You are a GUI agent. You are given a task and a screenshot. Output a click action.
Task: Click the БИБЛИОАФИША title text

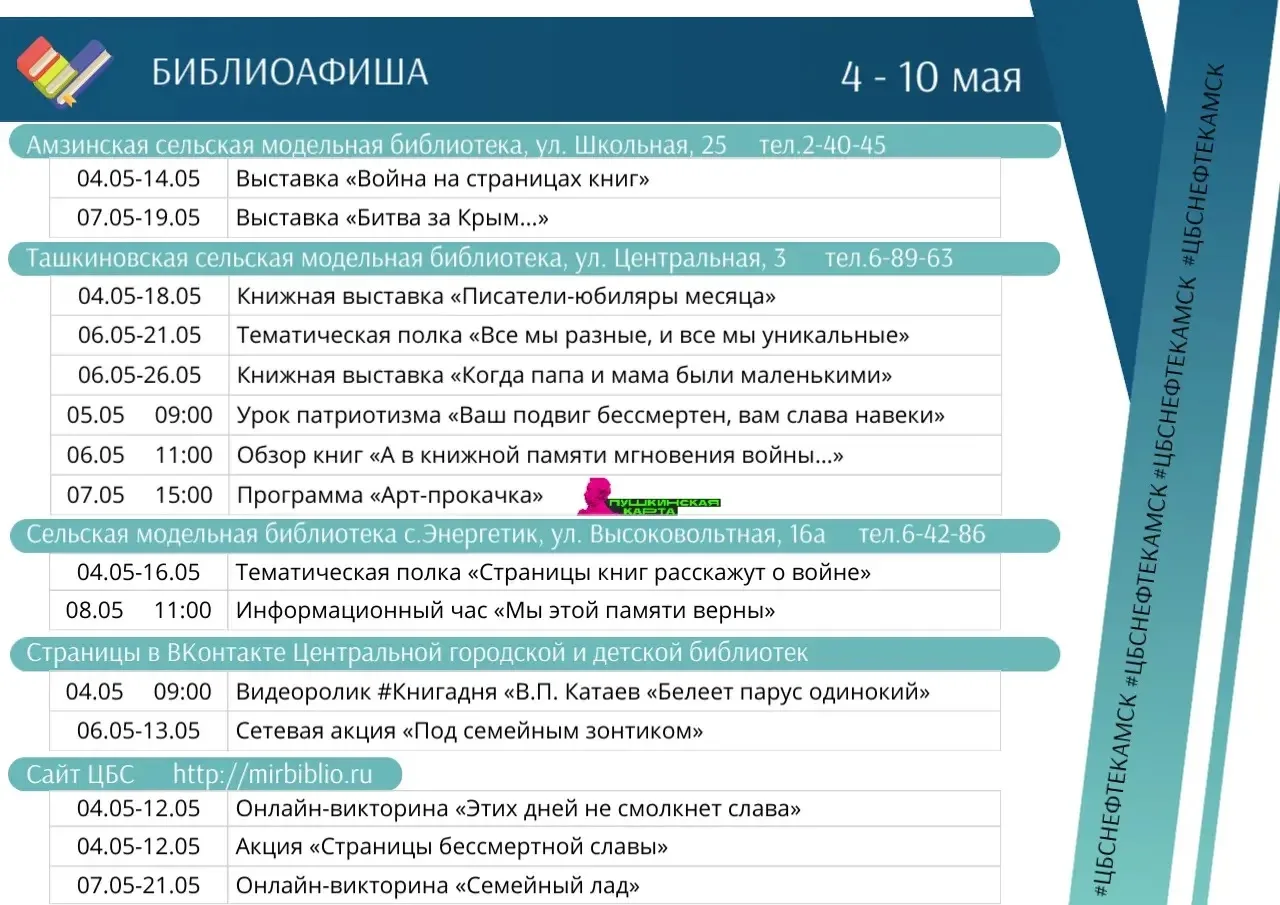click(x=290, y=72)
